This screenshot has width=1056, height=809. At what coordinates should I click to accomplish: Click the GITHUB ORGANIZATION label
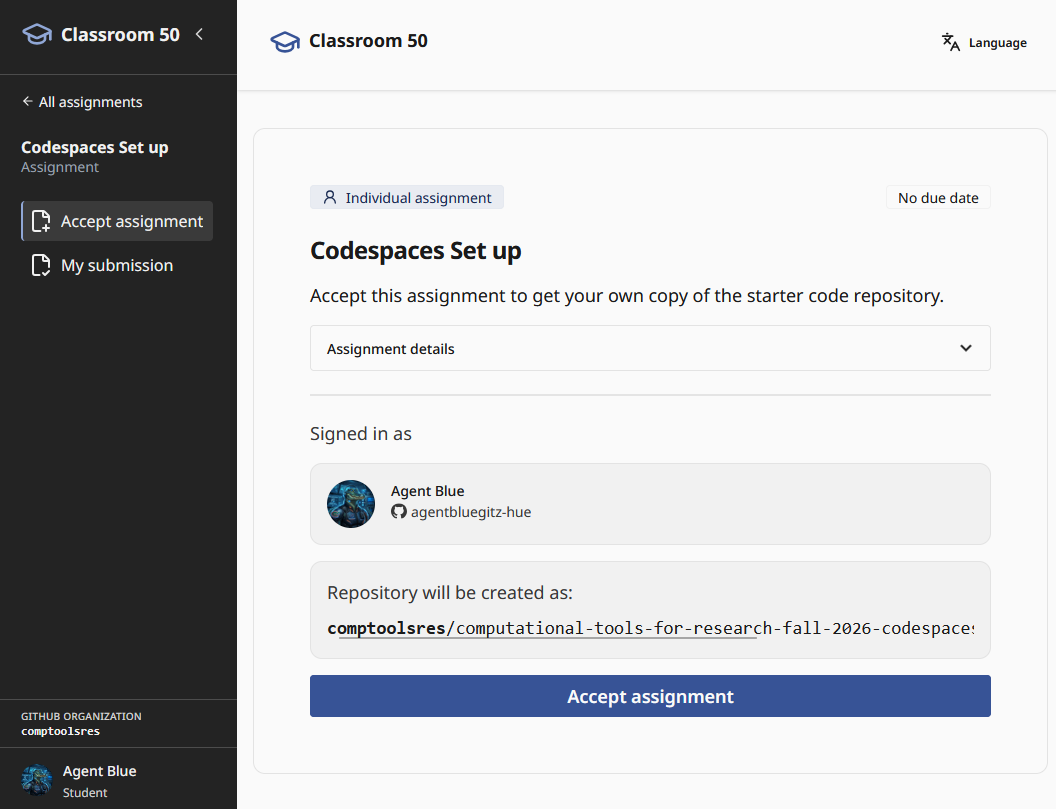[81, 716]
